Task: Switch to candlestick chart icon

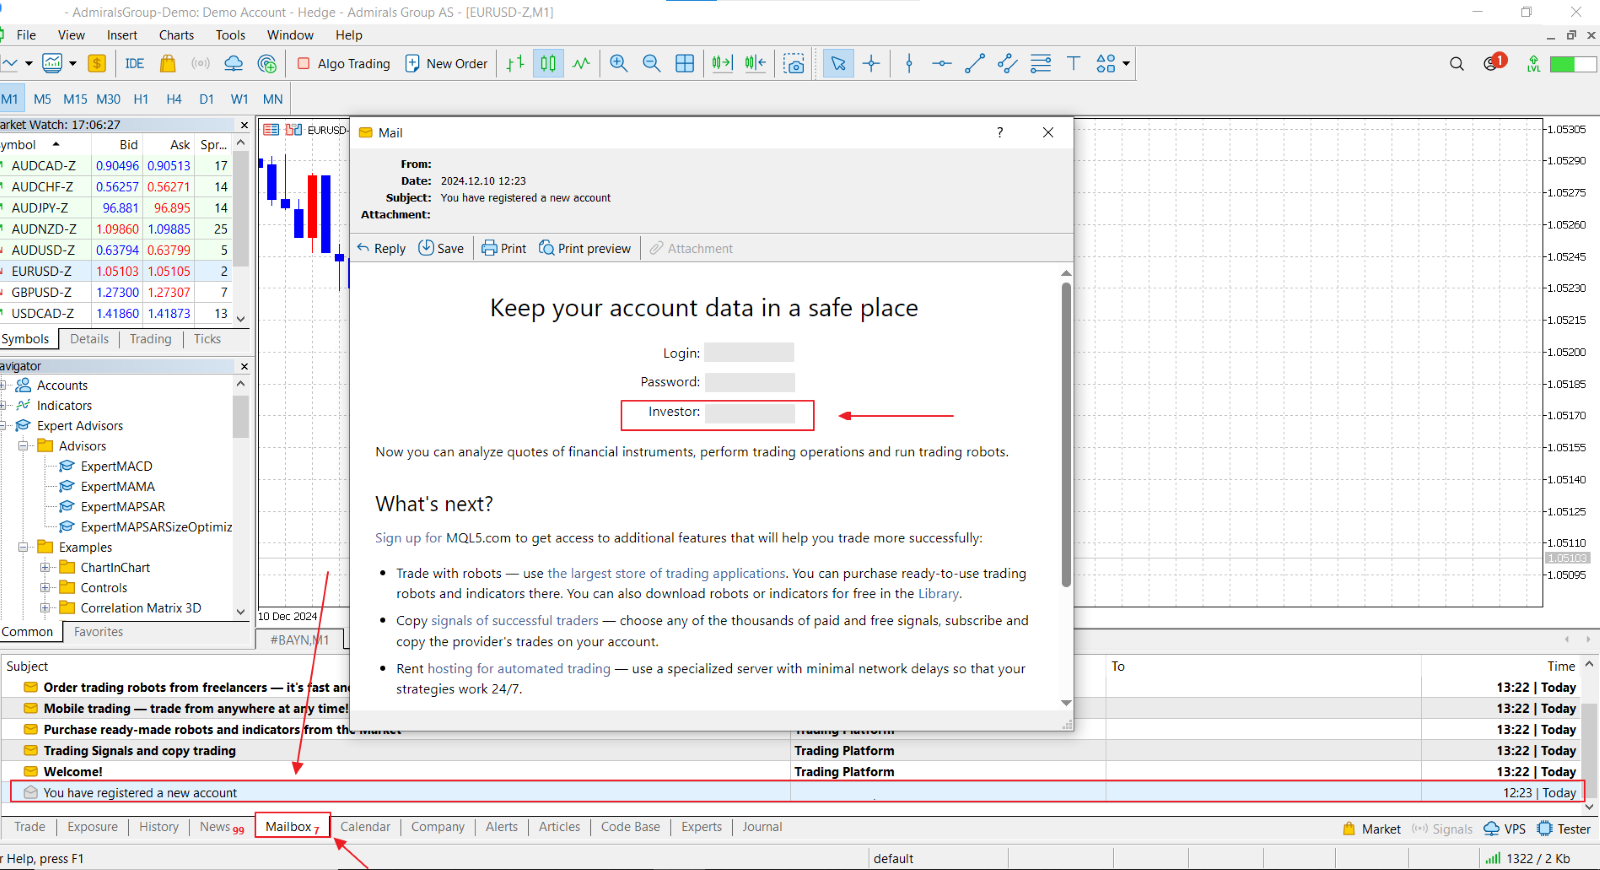Action: coord(548,63)
